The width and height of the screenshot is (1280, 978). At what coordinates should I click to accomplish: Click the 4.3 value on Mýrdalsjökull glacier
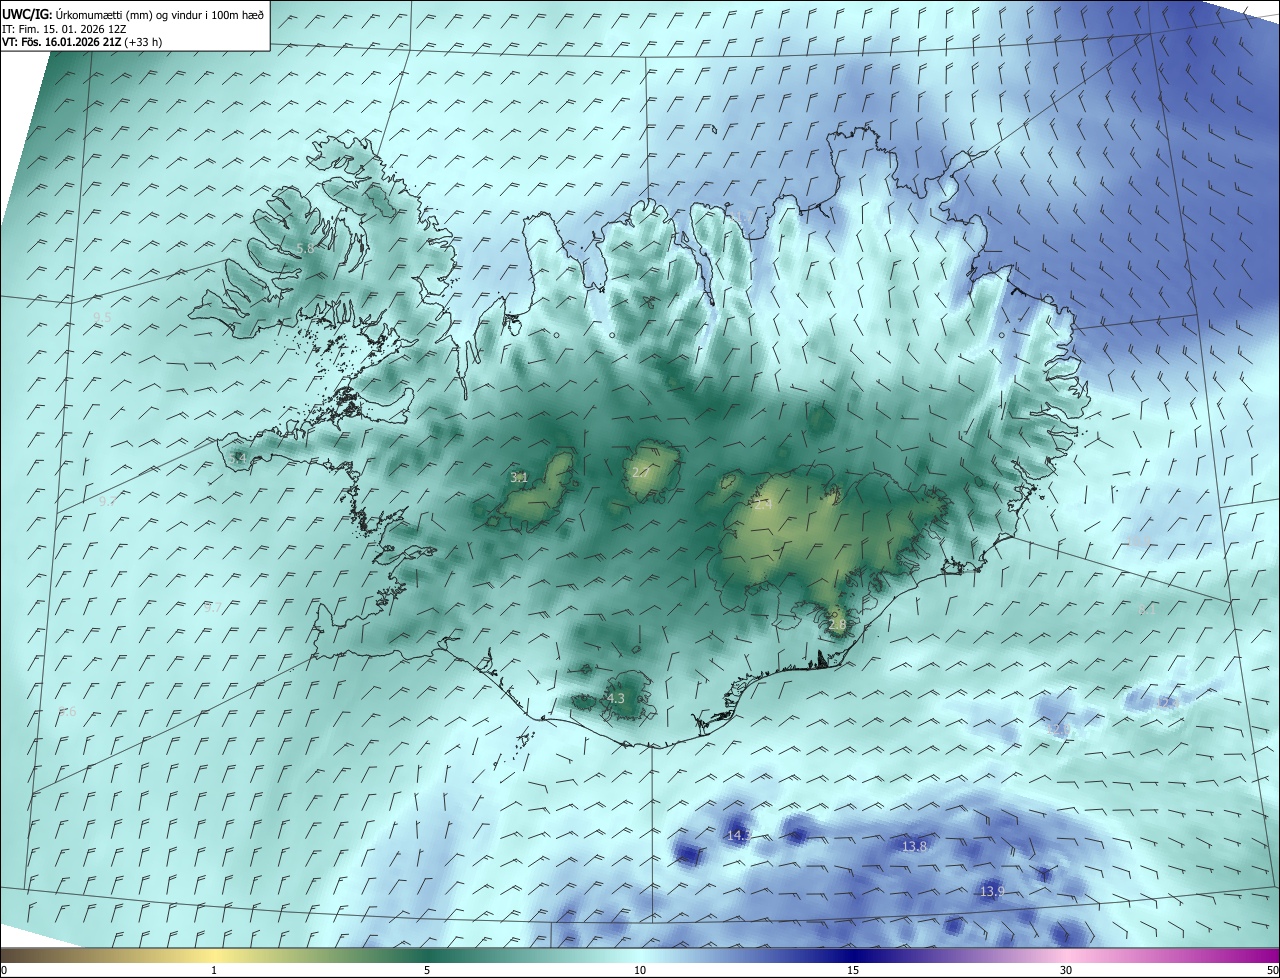[616, 698]
